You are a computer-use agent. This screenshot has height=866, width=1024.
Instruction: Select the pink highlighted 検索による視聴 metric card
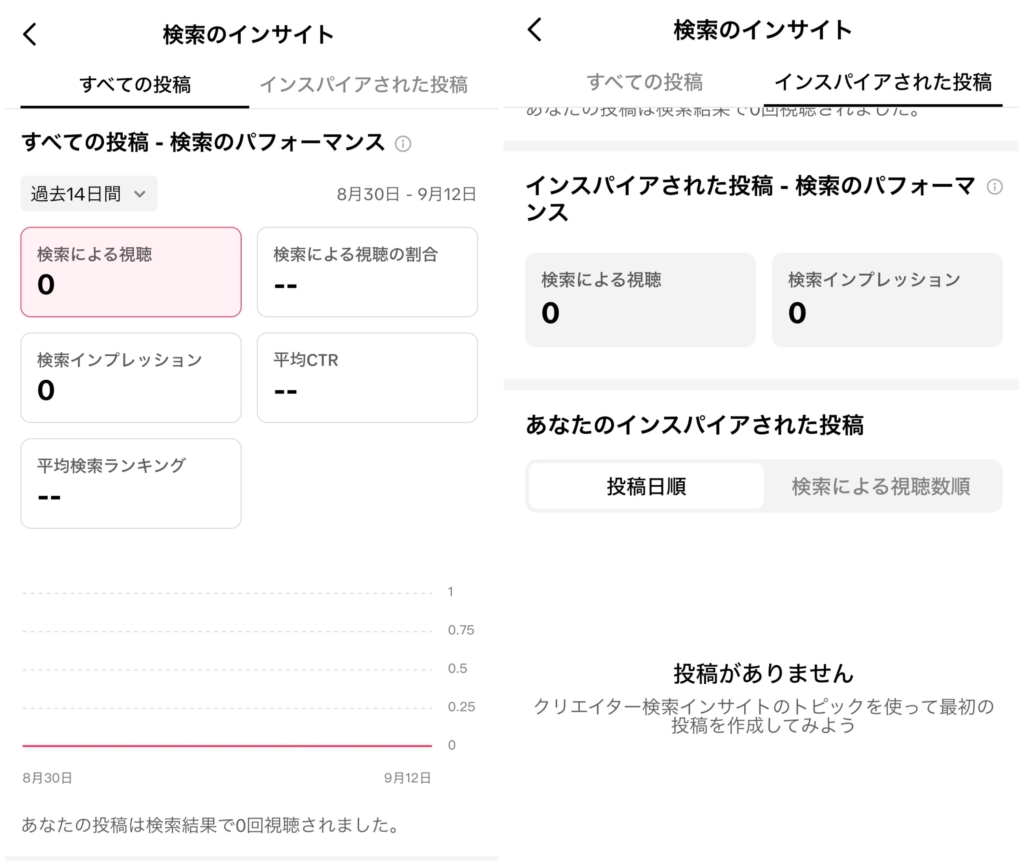tap(131, 272)
